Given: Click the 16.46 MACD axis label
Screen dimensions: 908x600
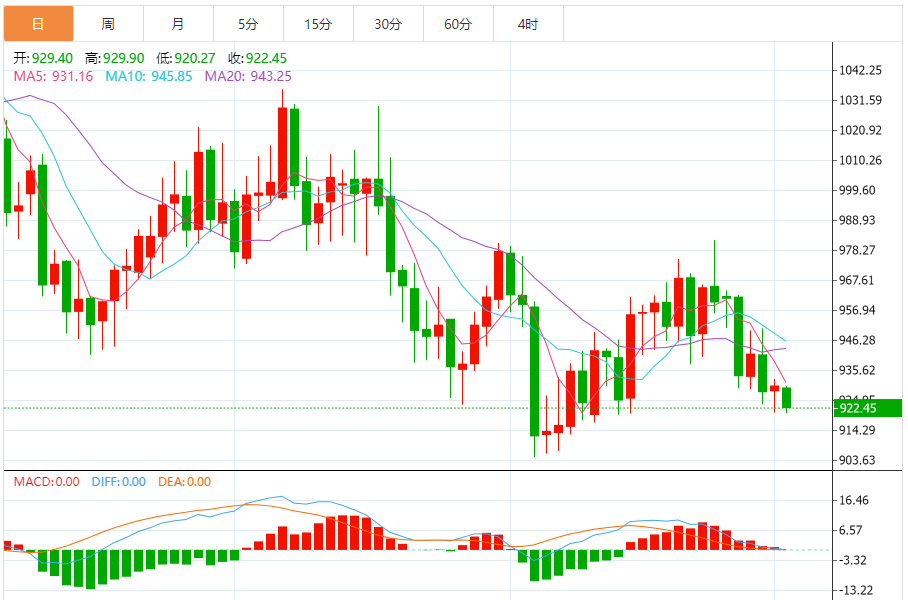Looking at the screenshot, I should [854, 500].
